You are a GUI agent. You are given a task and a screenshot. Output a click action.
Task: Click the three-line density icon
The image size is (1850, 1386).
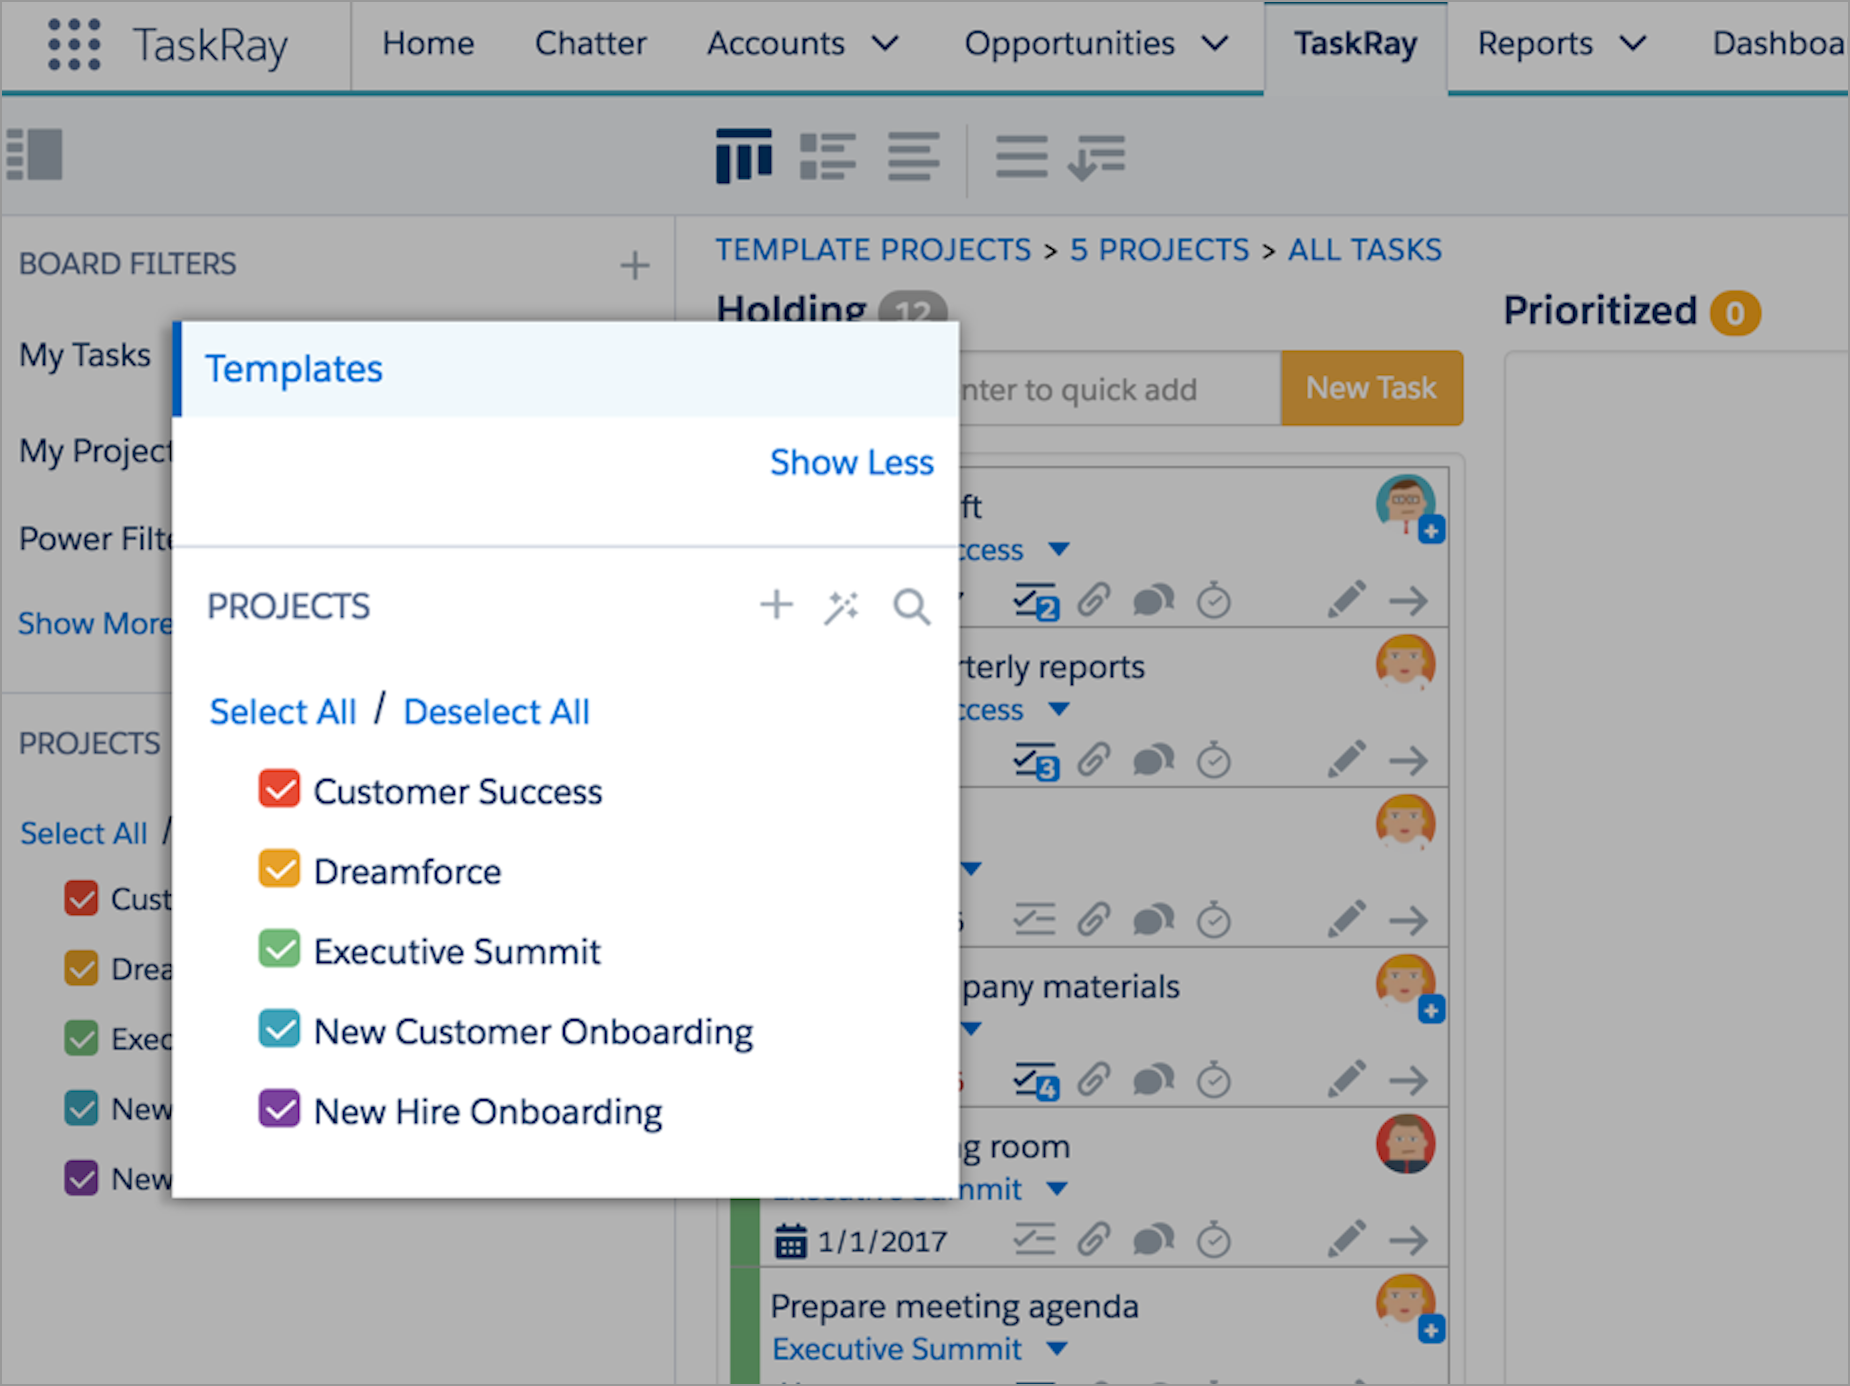pyautogui.click(x=1021, y=157)
